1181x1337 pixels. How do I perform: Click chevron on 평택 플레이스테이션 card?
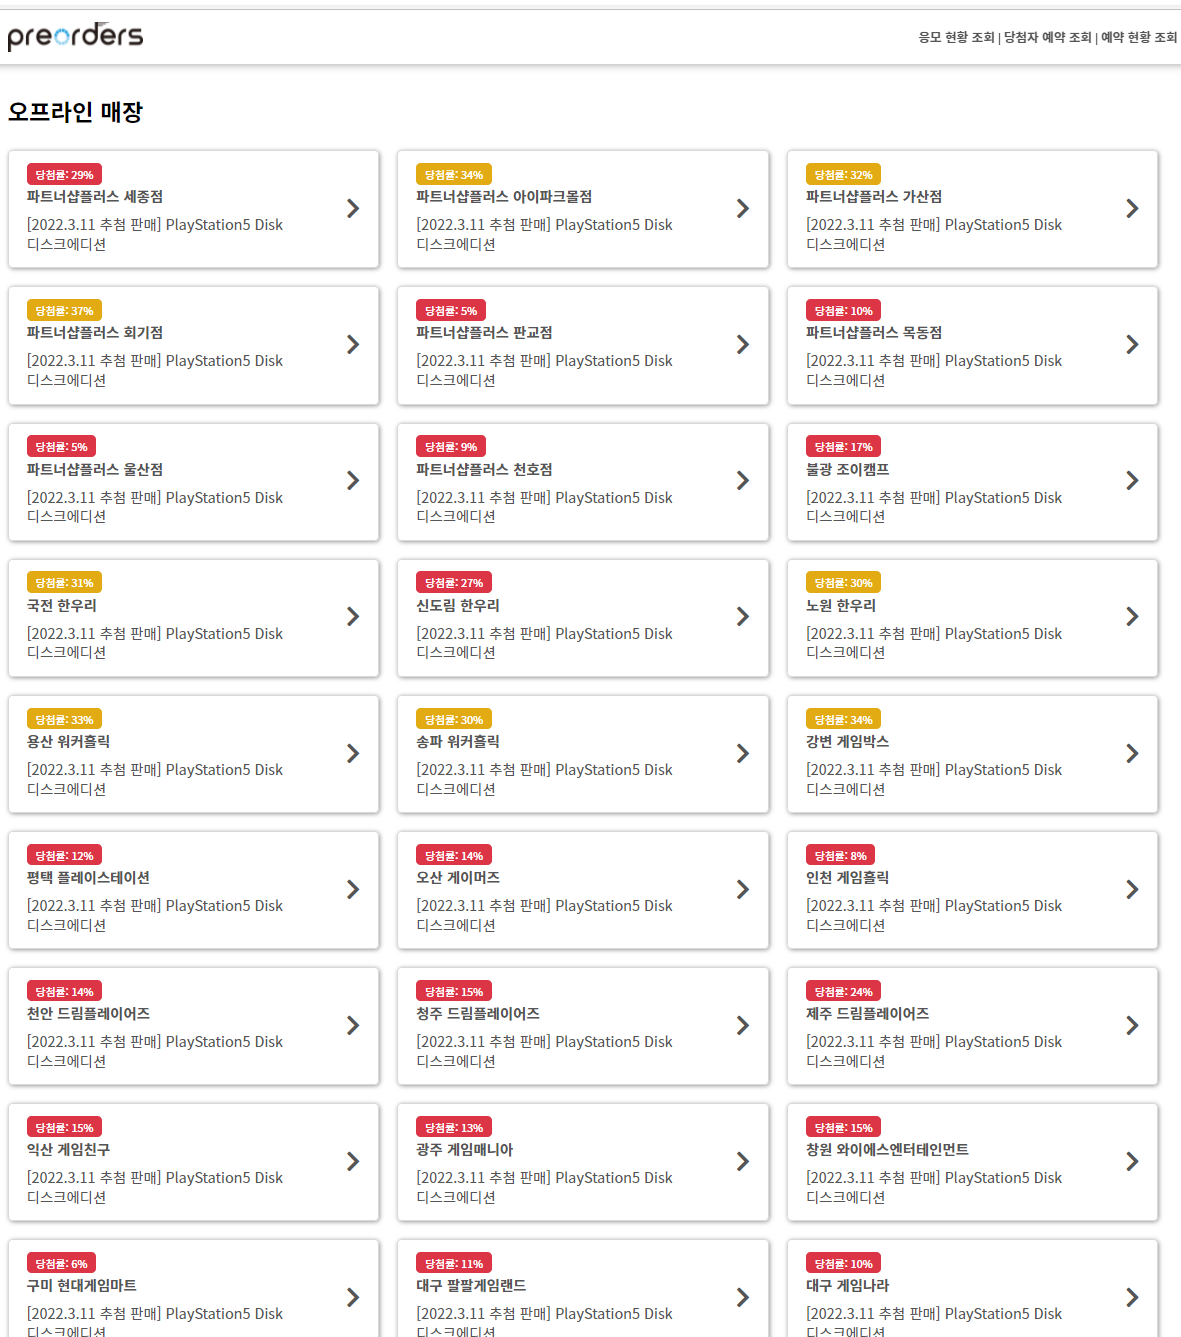[353, 889]
